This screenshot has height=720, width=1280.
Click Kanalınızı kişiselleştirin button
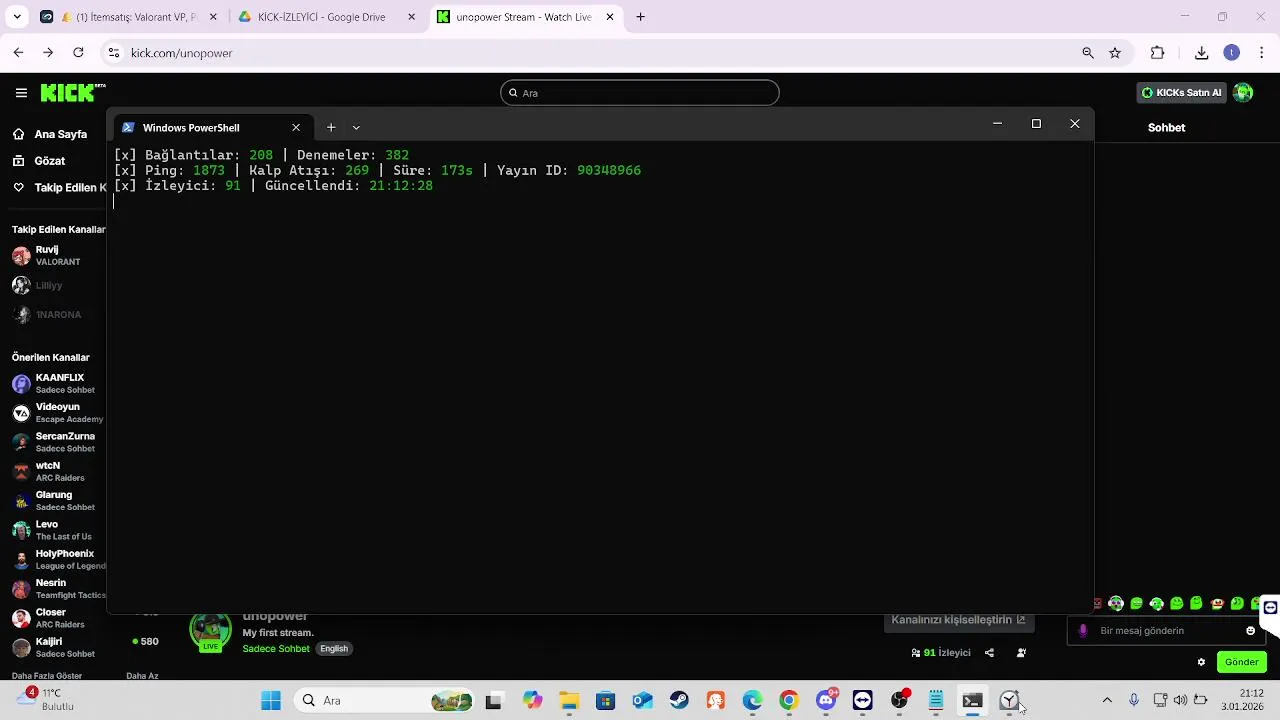click(958, 620)
